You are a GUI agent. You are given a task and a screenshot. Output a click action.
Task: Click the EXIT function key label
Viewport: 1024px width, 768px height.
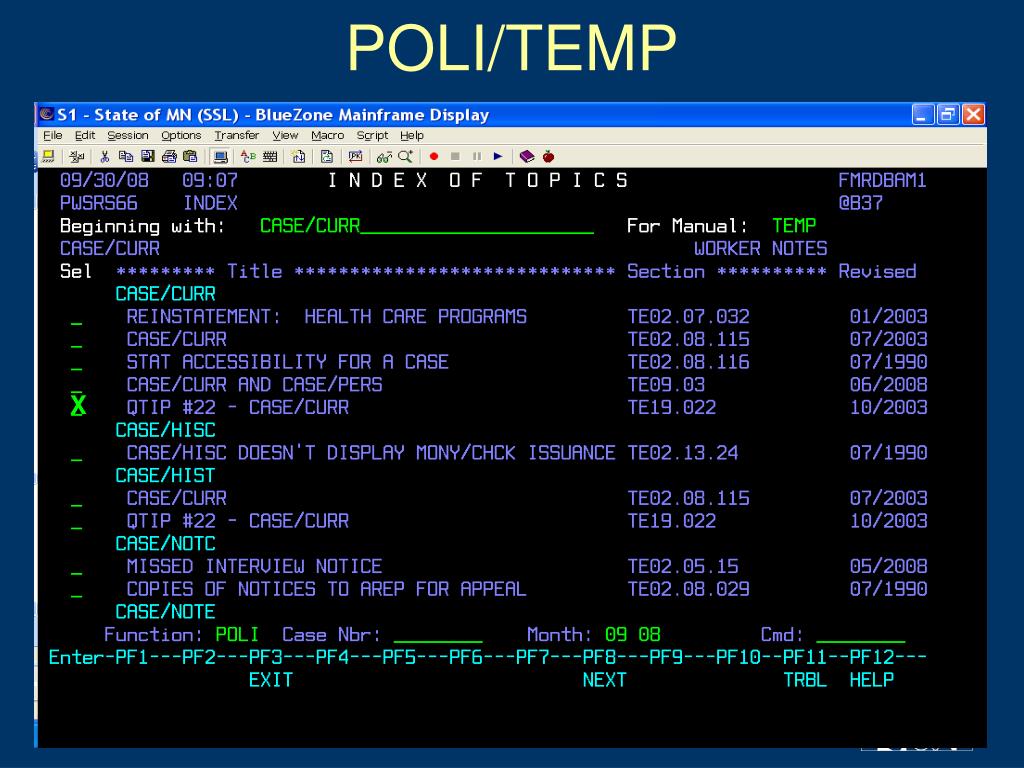(x=270, y=680)
